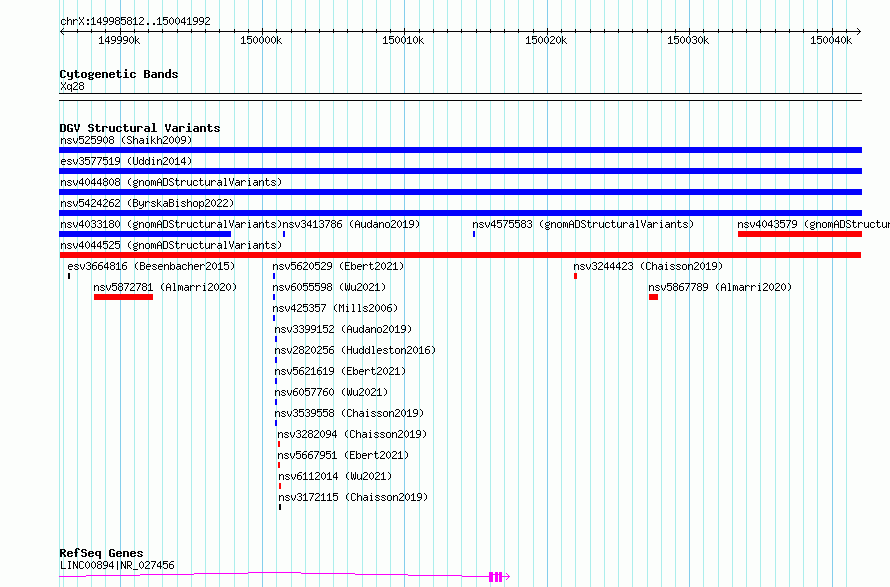This screenshot has height=587, width=890.
Task: Open nsv6057760 (Wu2021) label
Action: tap(331, 392)
